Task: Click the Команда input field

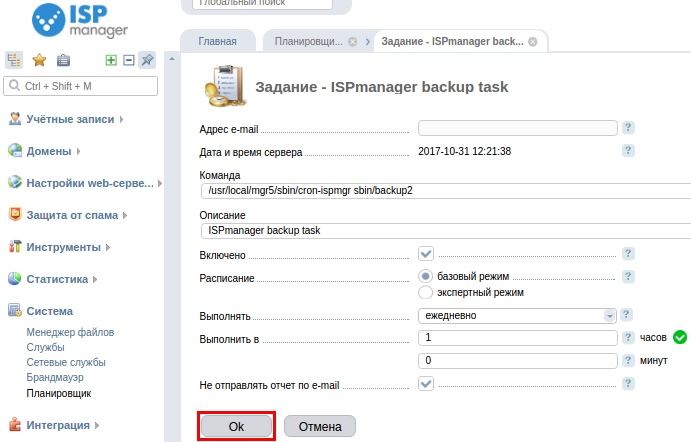Action: point(446,191)
